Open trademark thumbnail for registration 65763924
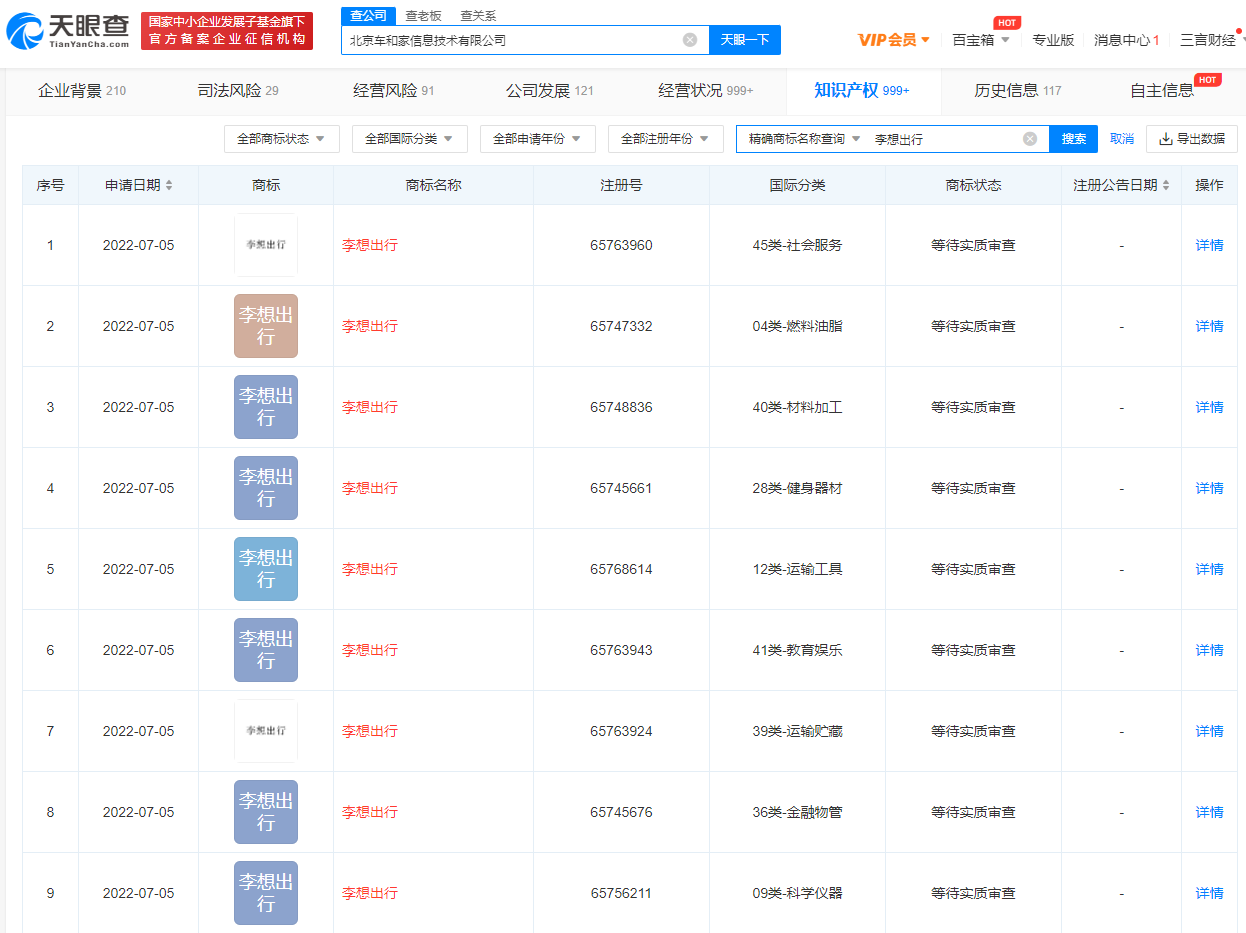 coord(266,731)
